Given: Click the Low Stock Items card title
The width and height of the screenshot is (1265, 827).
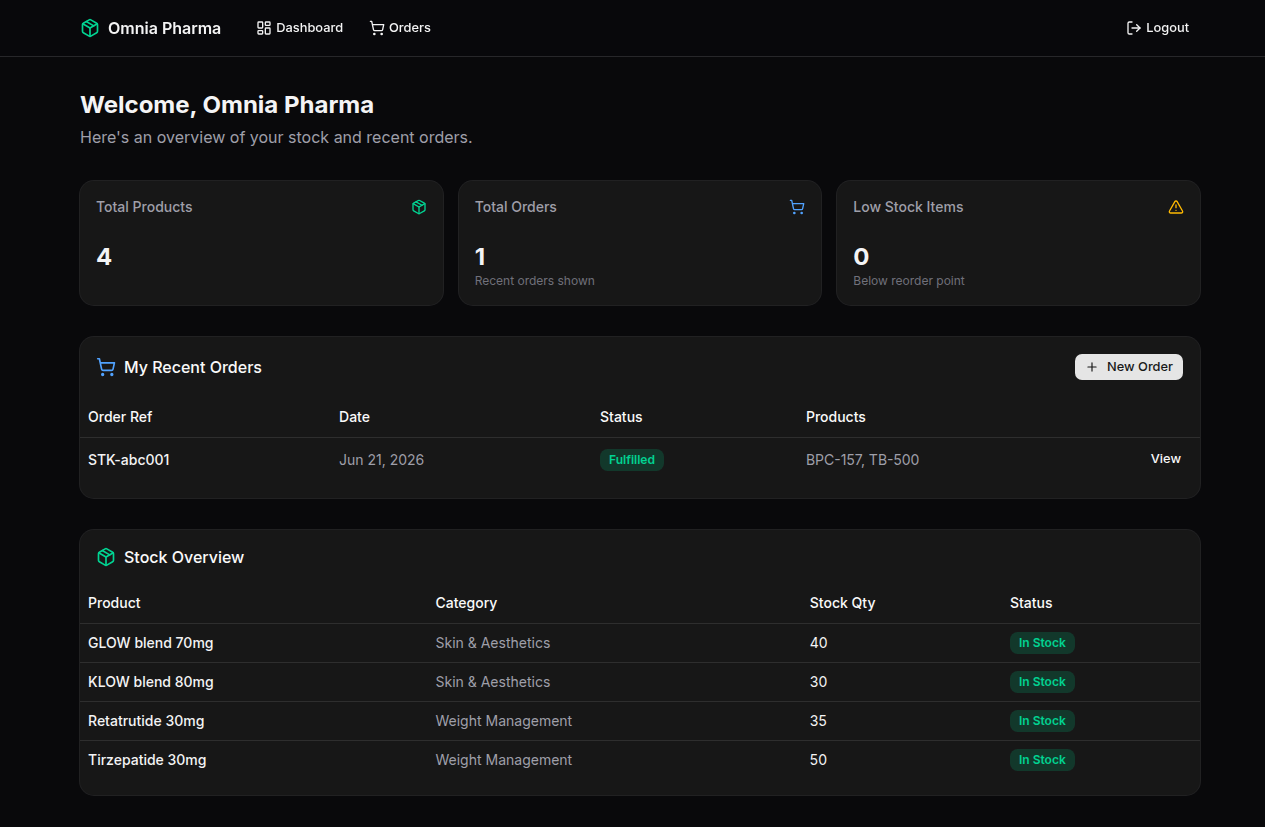Looking at the screenshot, I should pos(908,207).
